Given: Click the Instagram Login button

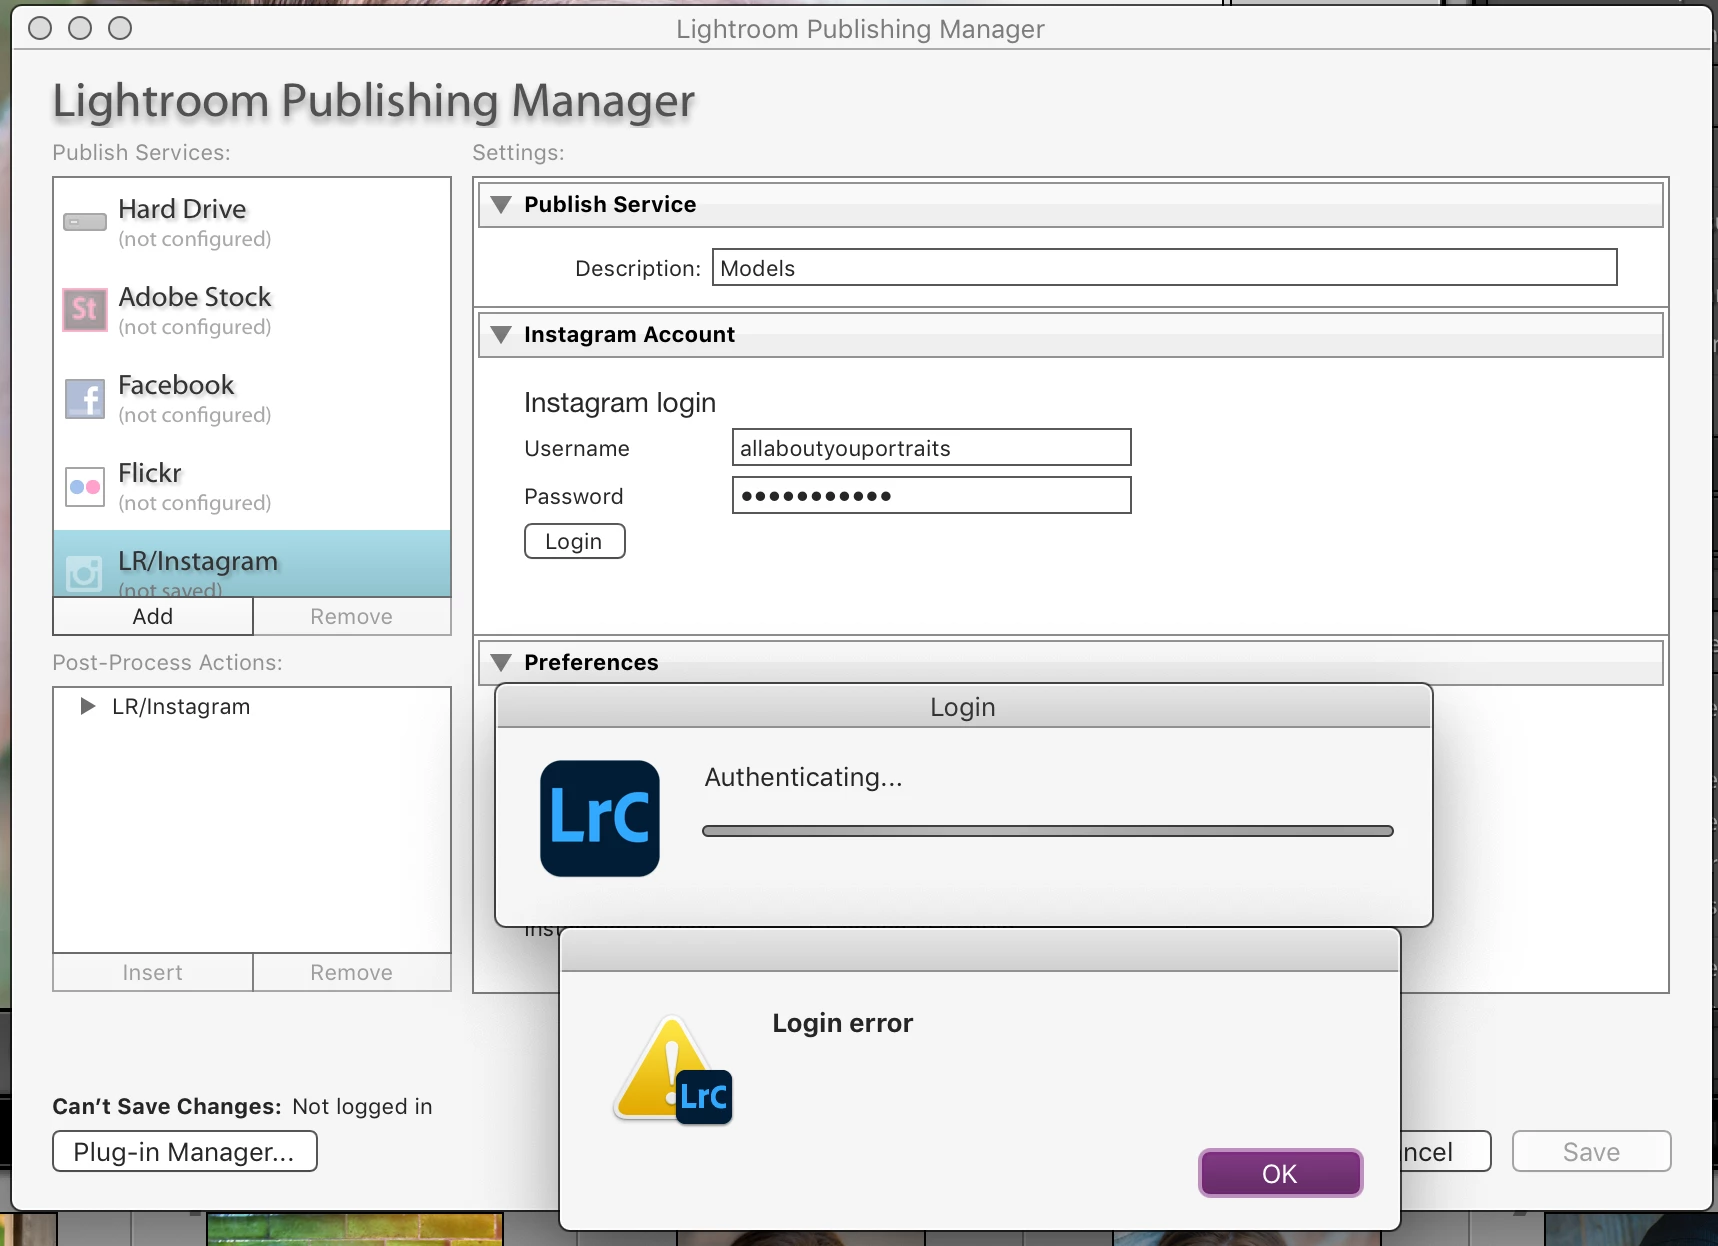Looking at the screenshot, I should point(575,541).
